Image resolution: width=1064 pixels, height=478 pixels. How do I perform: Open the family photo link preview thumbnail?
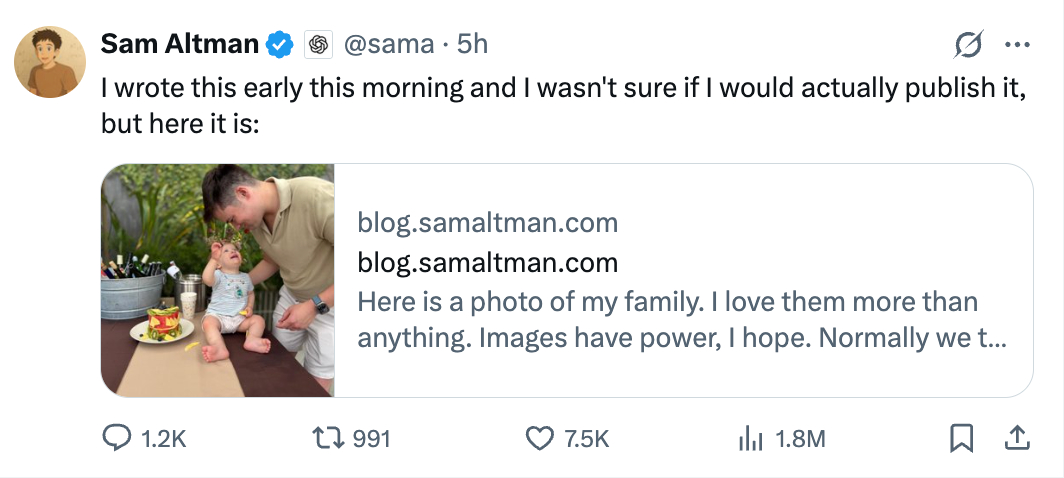(x=218, y=280)
